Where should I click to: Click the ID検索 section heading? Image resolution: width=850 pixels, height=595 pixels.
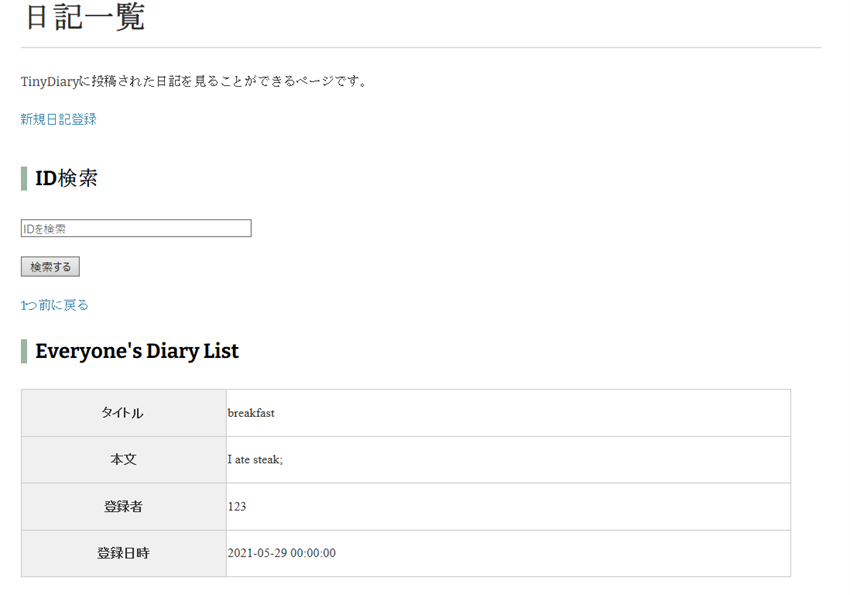[x=67, y=179]
